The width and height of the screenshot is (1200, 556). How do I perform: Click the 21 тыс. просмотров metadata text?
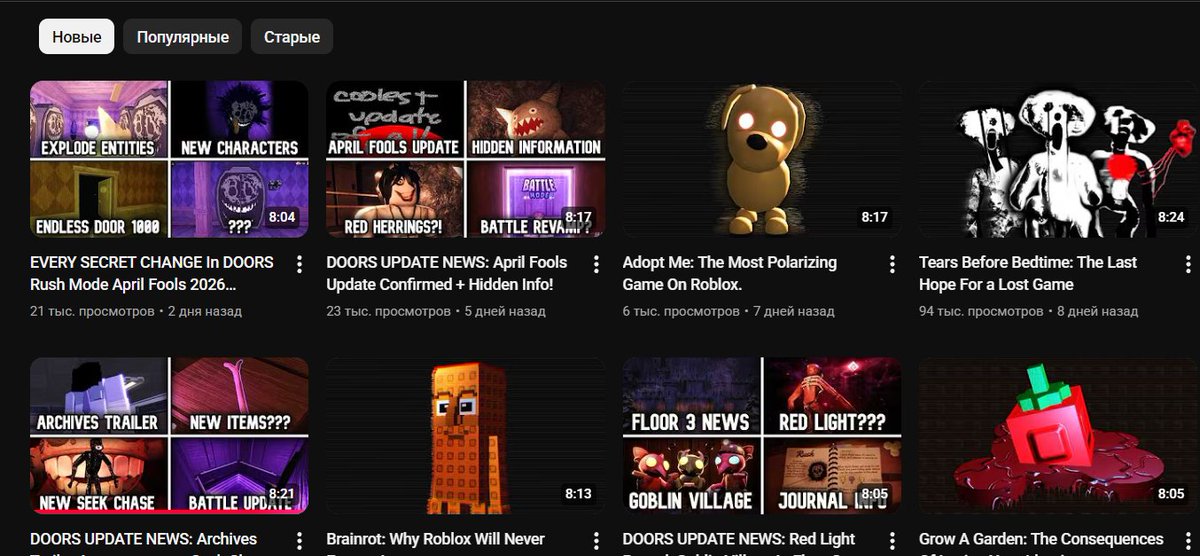pyautogui.click(x=92, y=311)
